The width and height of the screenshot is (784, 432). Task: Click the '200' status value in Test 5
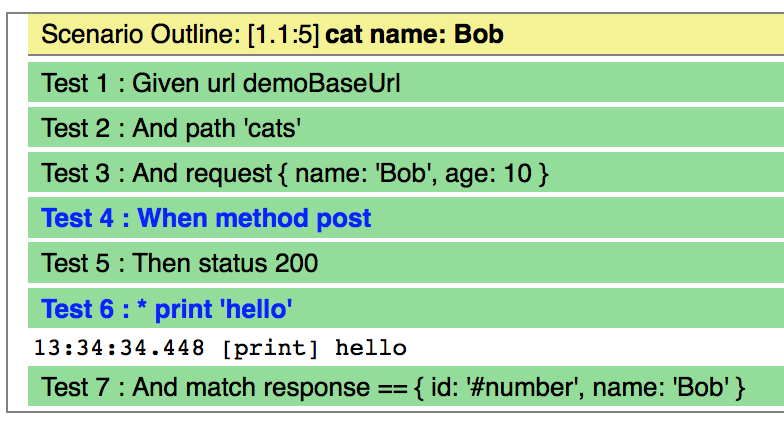296,264
